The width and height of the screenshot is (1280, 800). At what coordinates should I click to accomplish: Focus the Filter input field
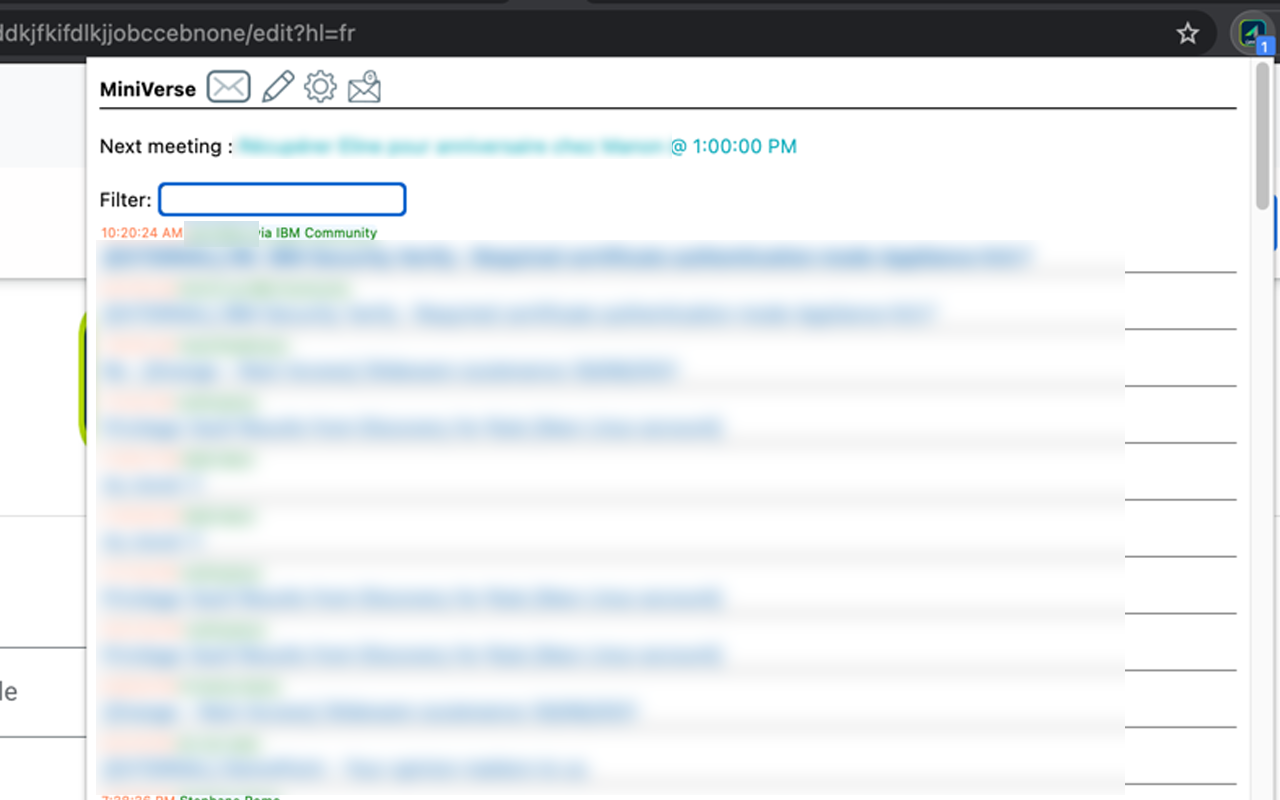(x=282, y=199)
